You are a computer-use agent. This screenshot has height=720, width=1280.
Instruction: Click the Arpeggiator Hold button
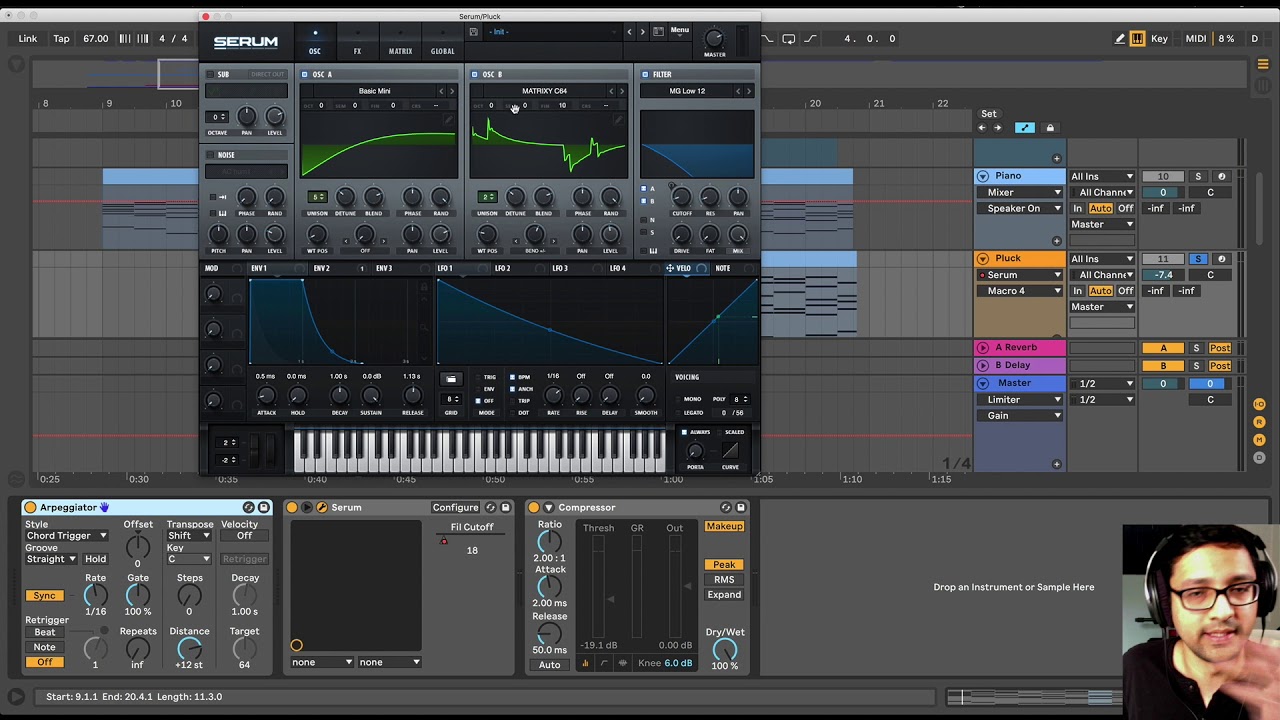[96, 559]
